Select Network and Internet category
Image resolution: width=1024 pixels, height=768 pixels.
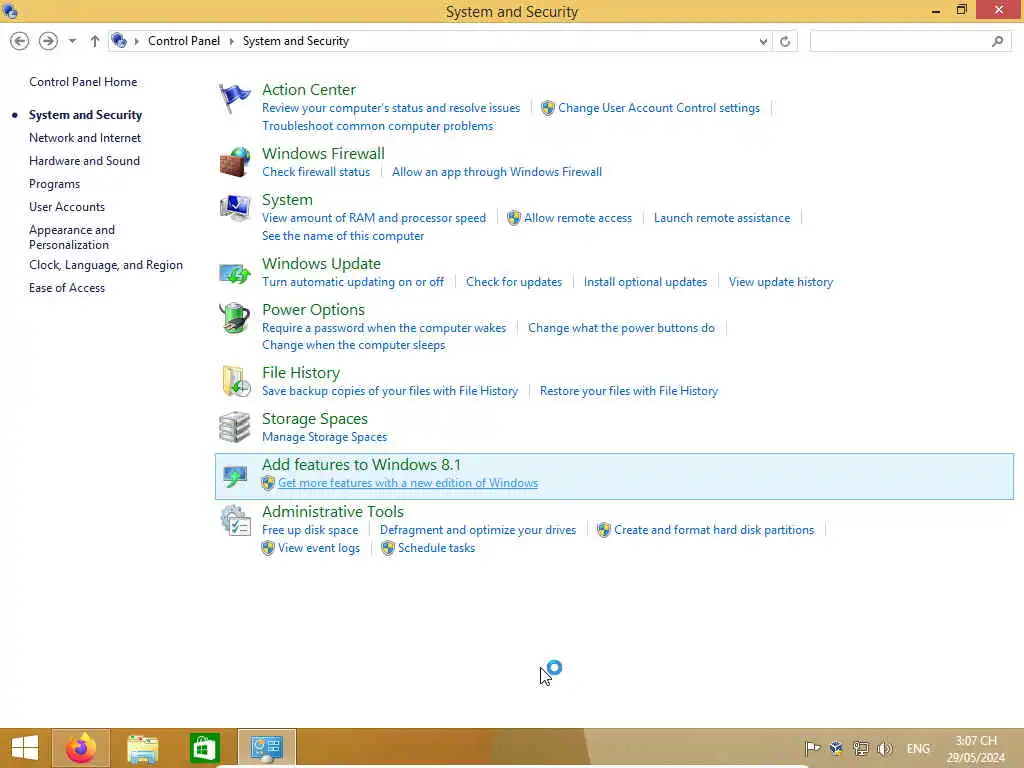tap(85, 138)
